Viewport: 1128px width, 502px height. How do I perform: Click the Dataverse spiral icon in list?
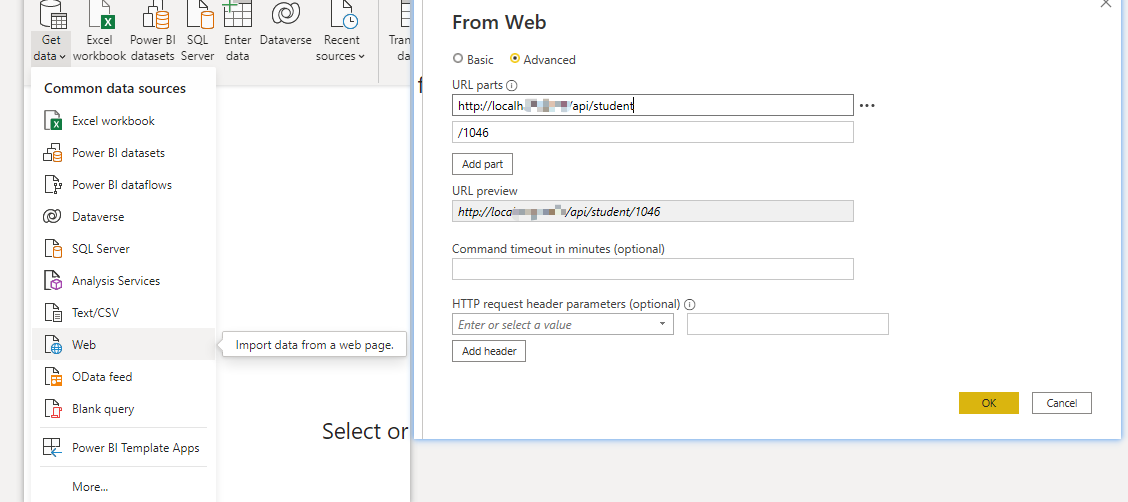53,216
